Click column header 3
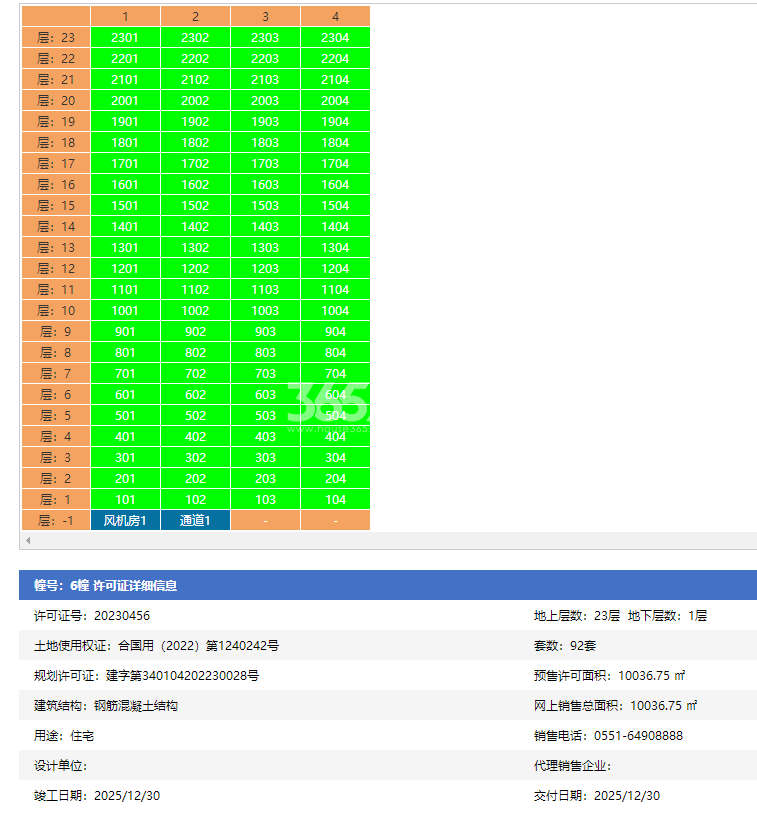The image size is (757, 814). point(265,17)
